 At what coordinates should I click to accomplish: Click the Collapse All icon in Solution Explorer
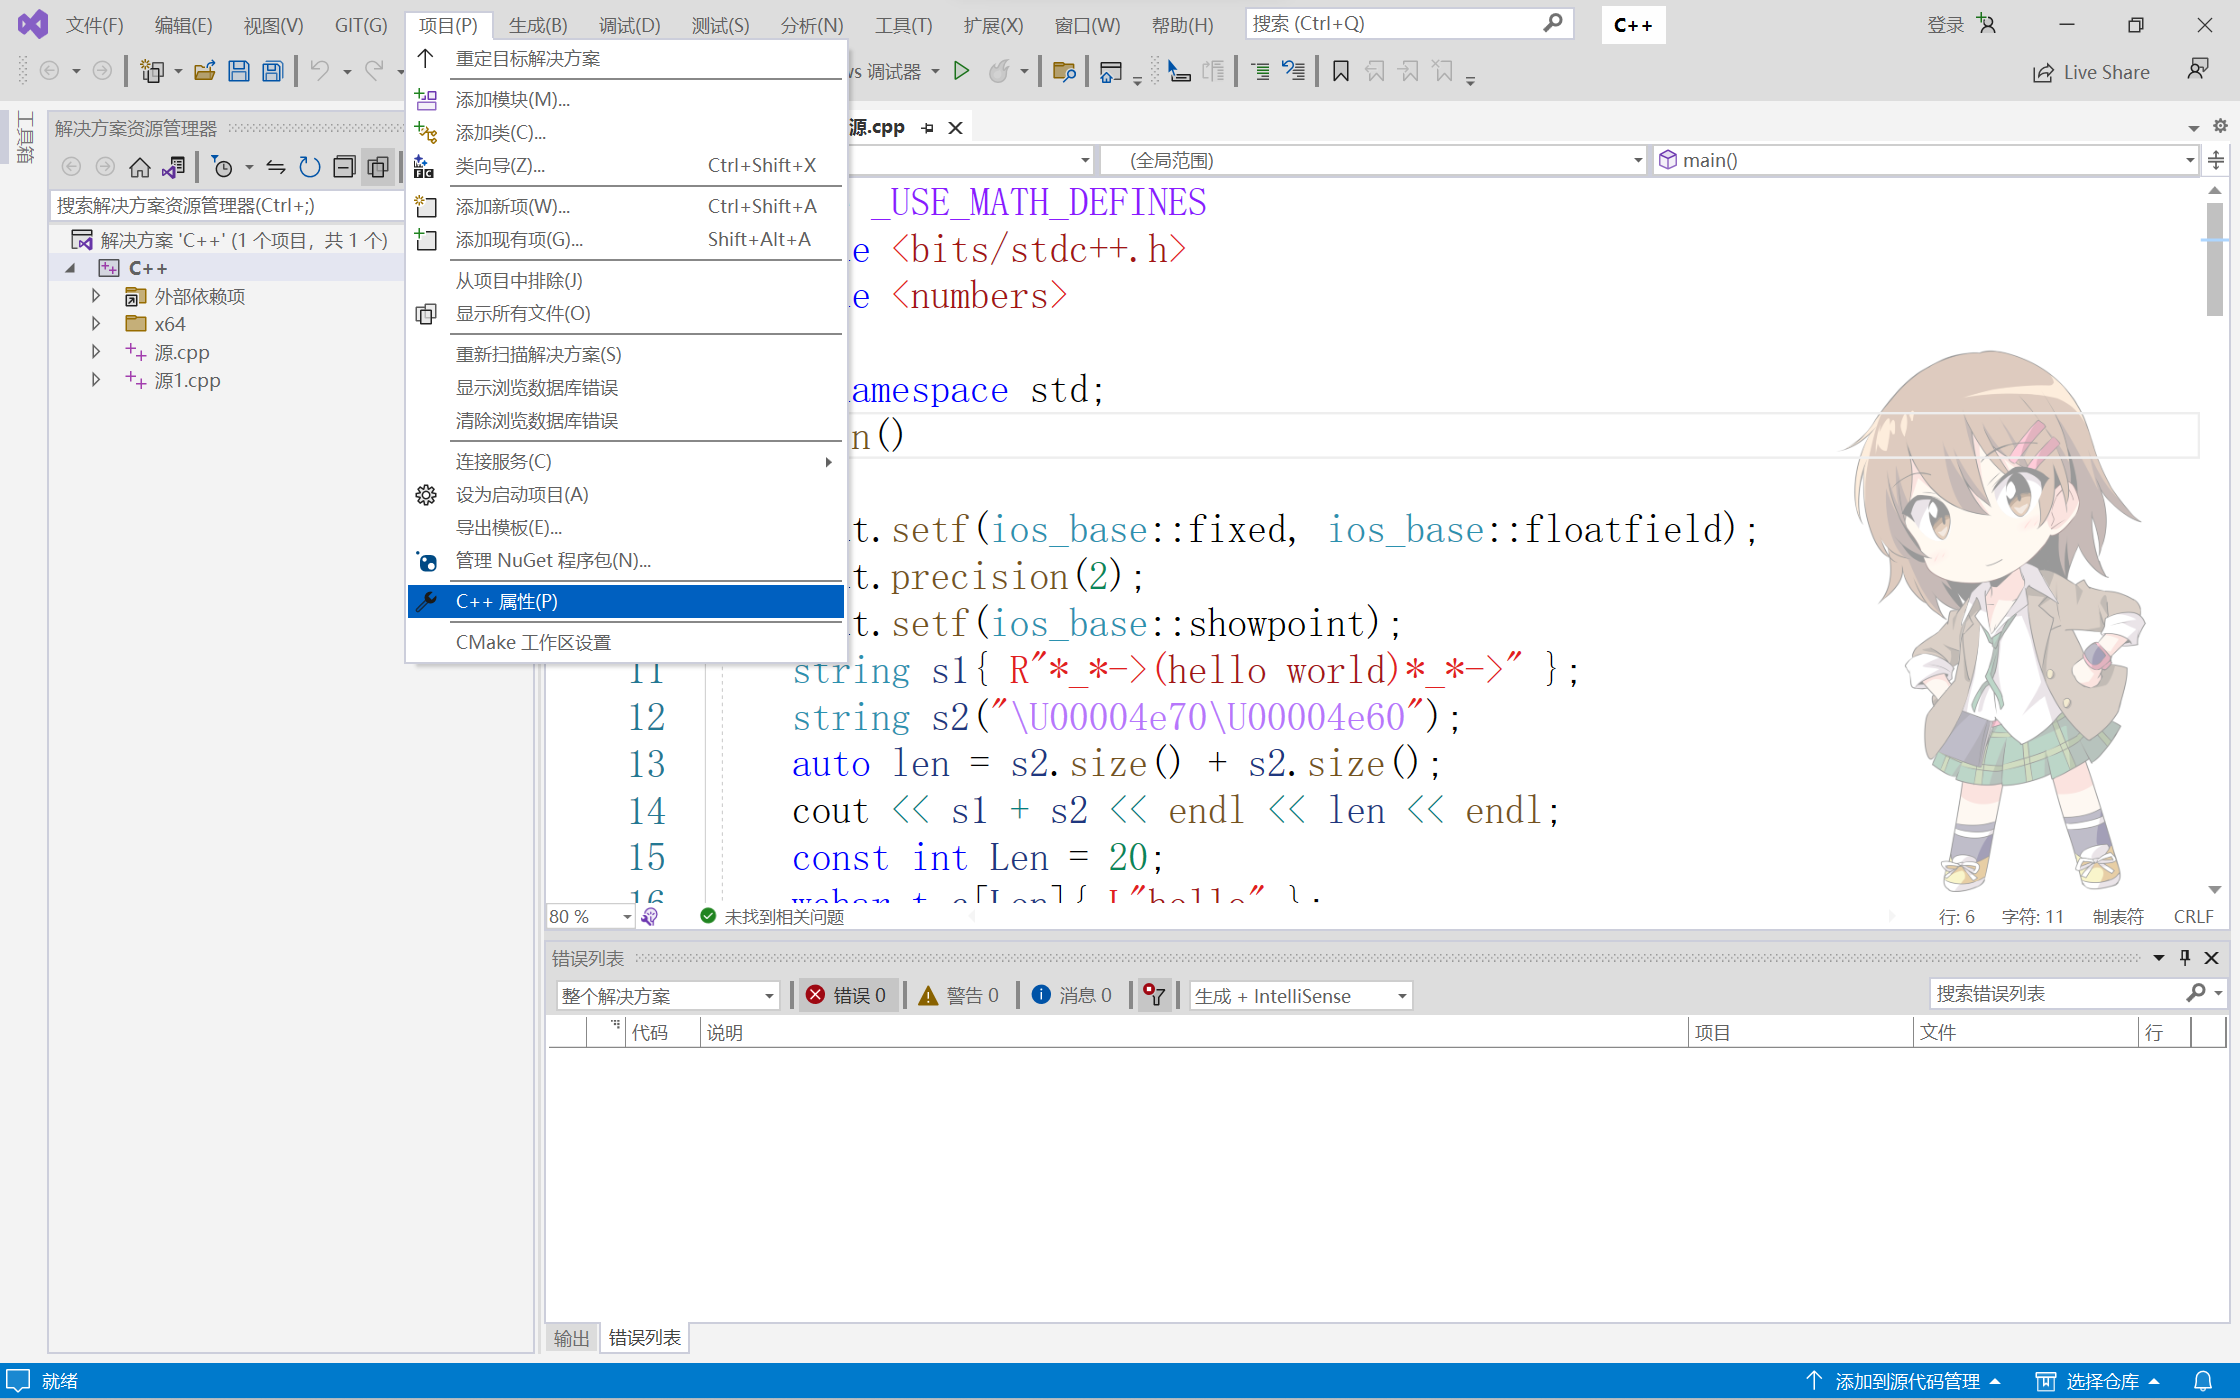click(344, 167)
